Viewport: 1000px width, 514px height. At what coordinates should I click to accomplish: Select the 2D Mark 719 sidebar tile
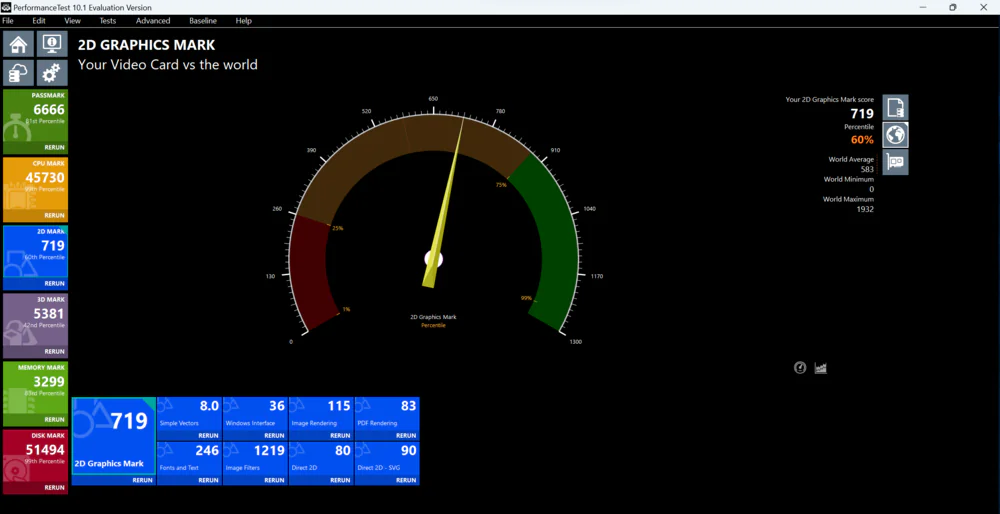35,252
